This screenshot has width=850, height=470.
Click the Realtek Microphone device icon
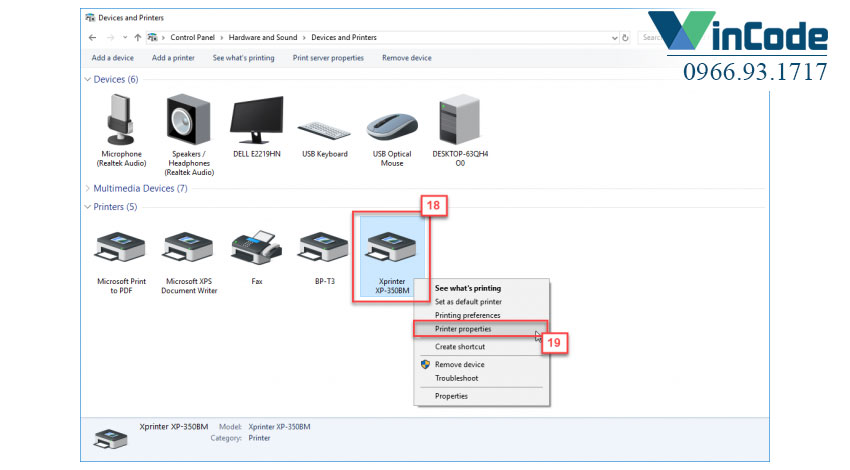pos(120,120)
